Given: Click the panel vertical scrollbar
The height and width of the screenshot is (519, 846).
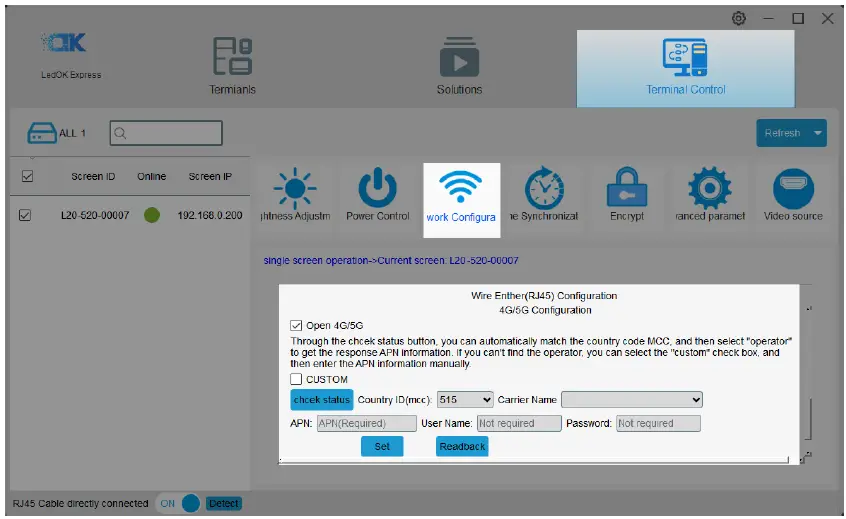Looking at the screenshot, I should (x=809, y=419).
